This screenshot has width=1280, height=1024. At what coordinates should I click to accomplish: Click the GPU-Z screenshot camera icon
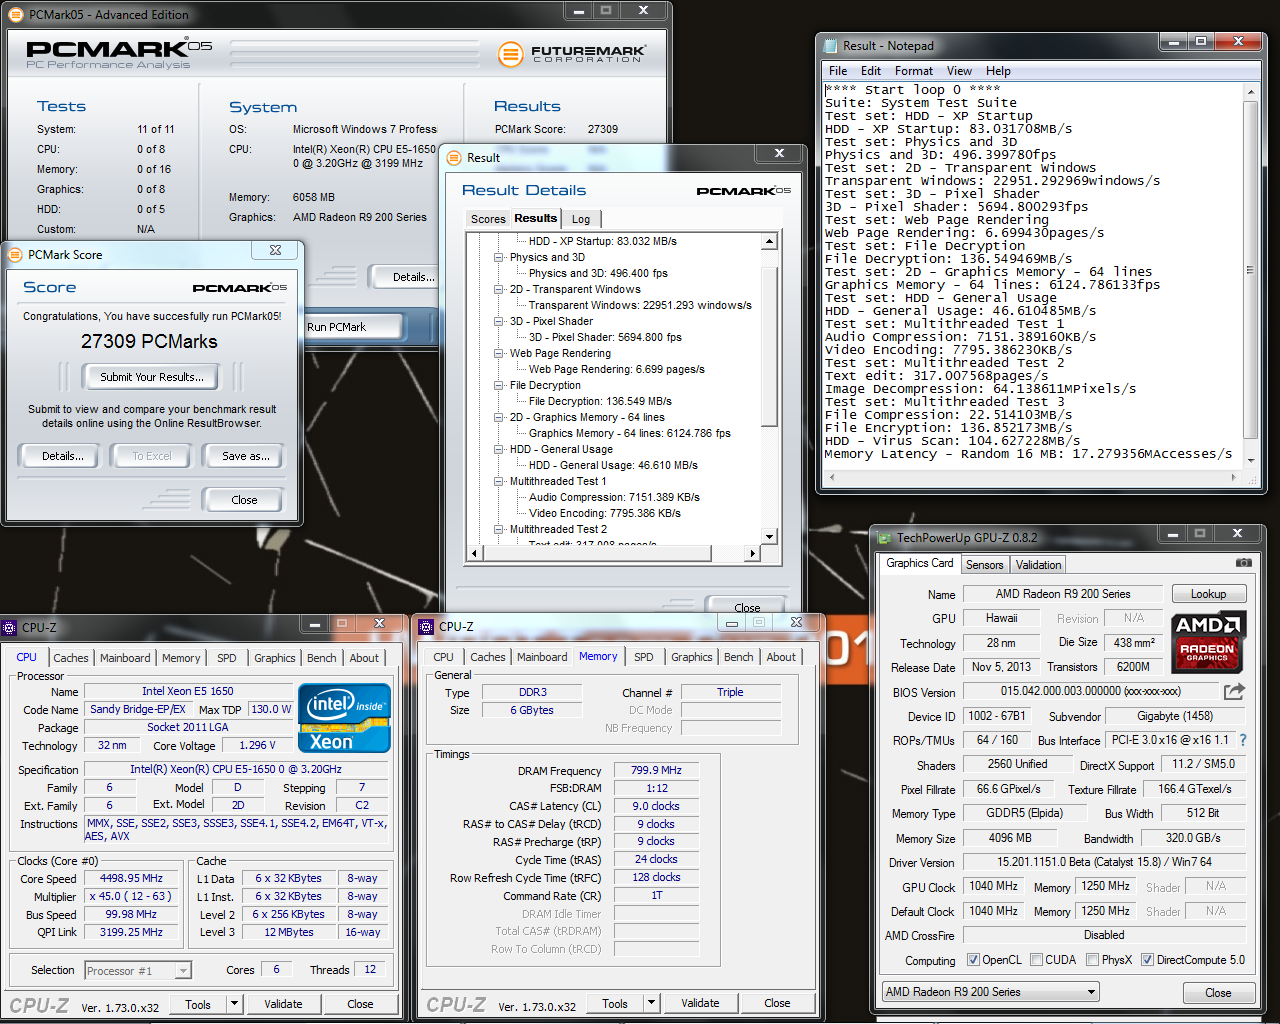[1243, 563]
